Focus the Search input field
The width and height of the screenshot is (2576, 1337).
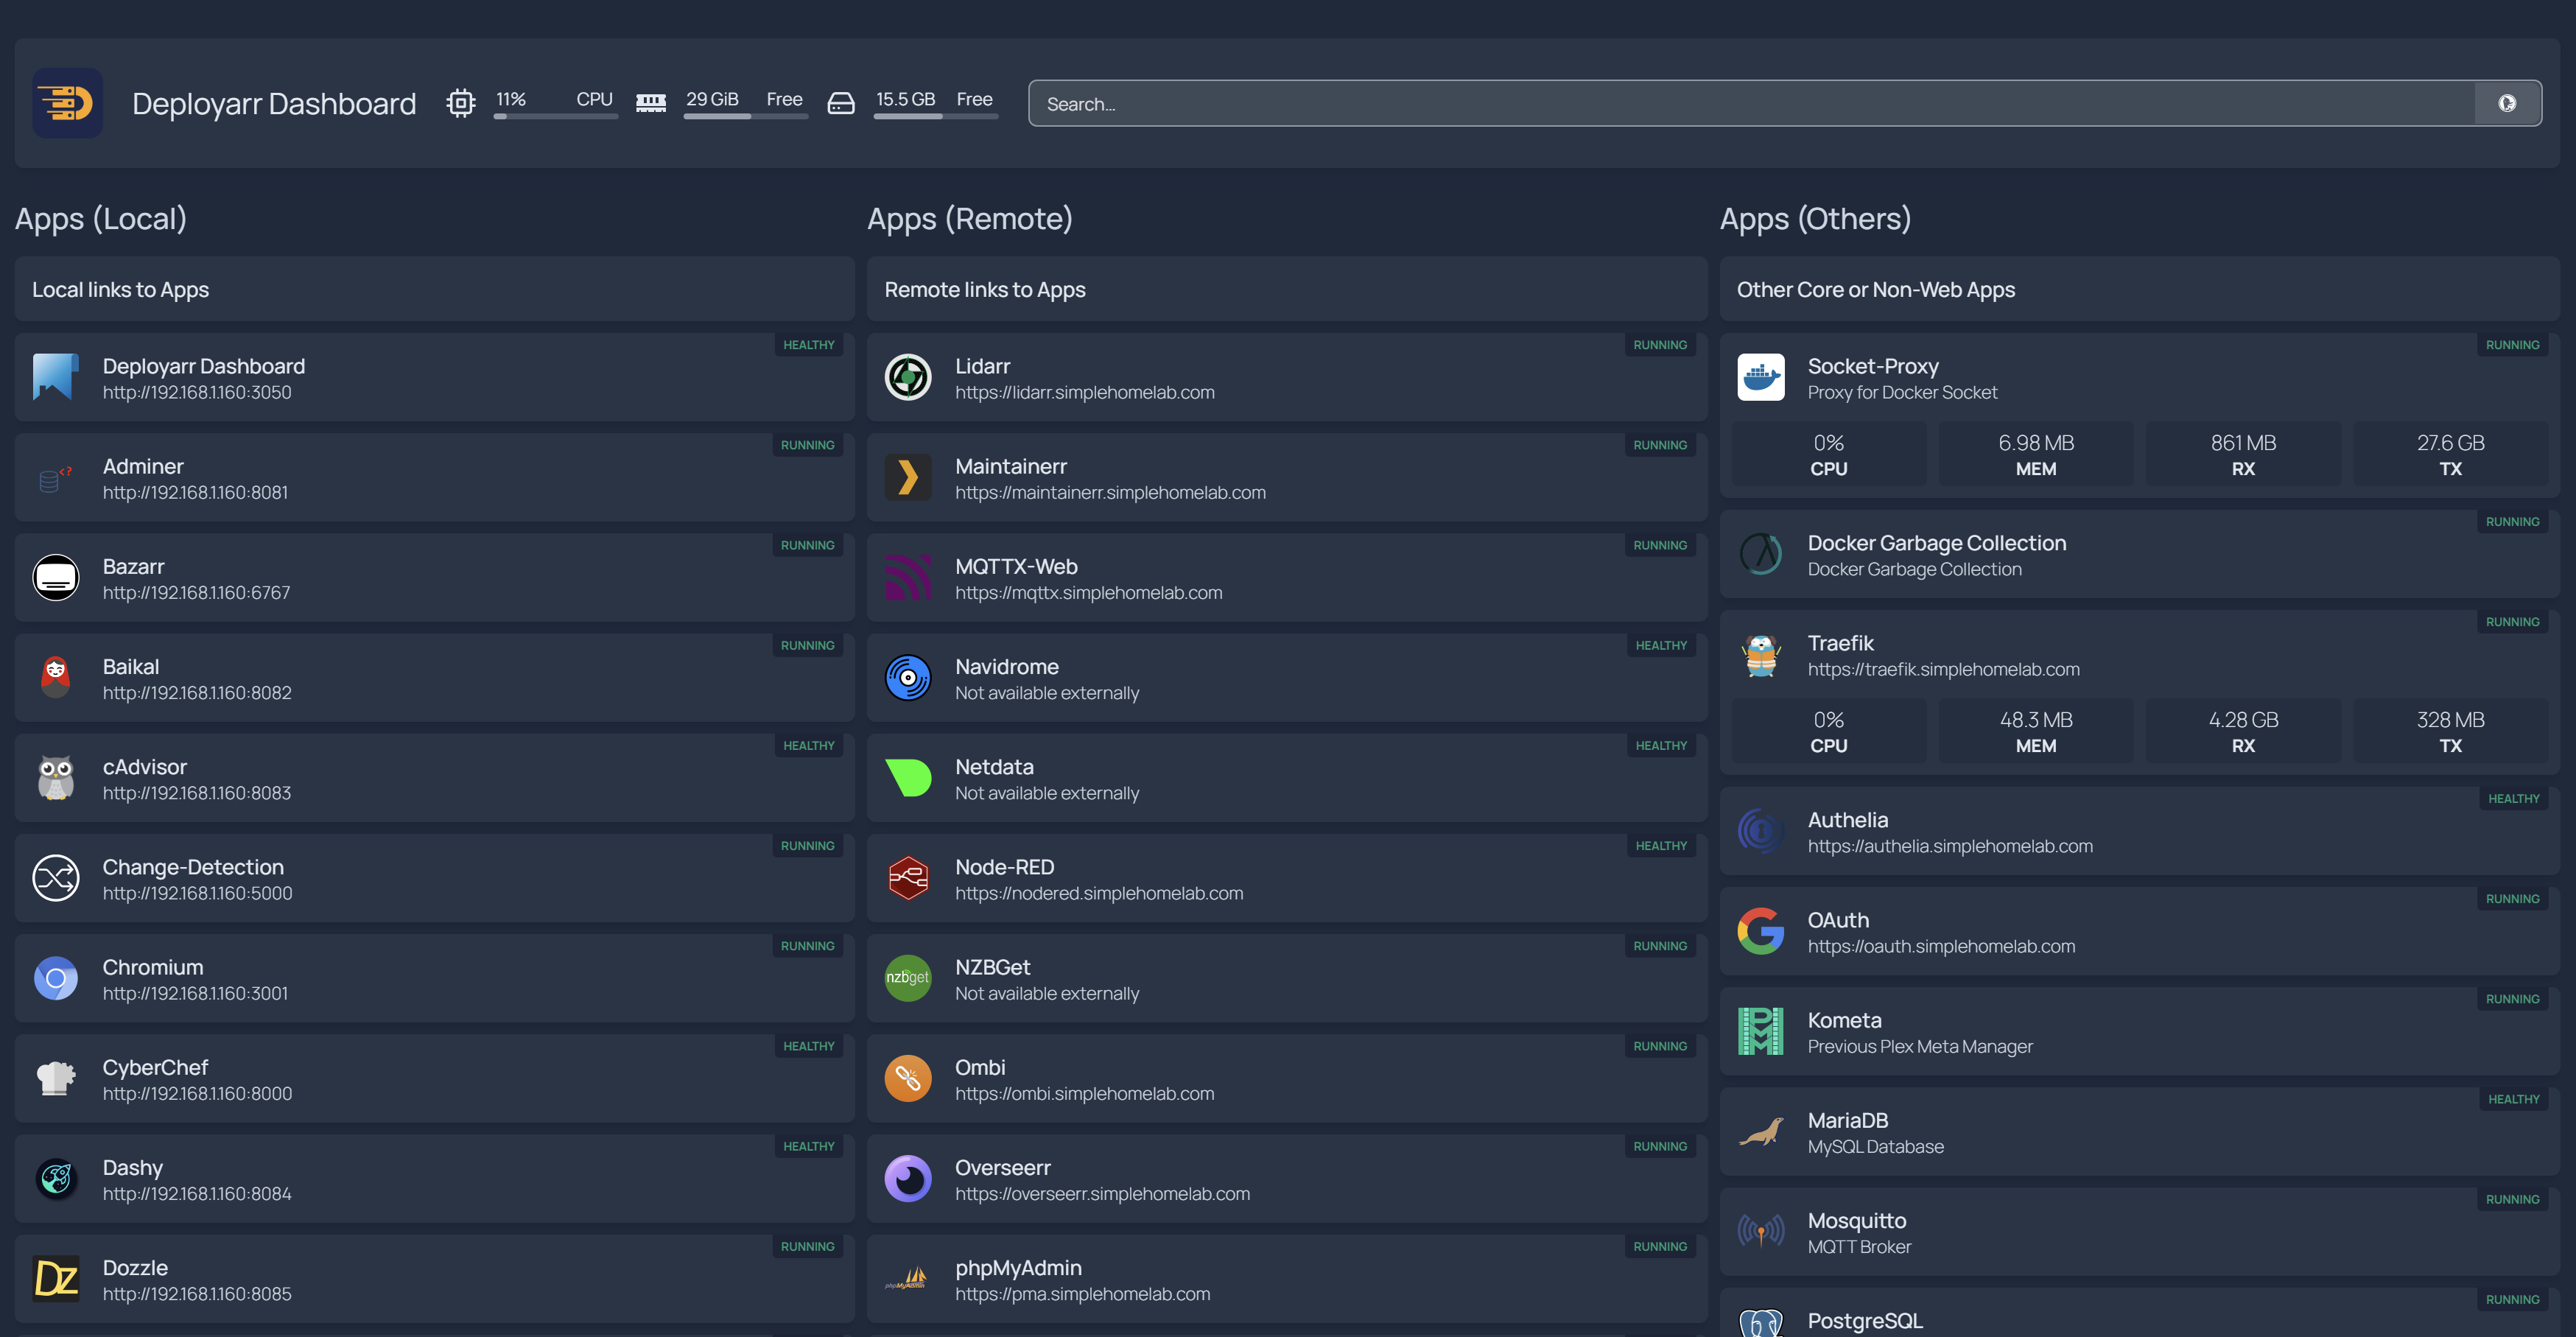(x=1750, y=103)
